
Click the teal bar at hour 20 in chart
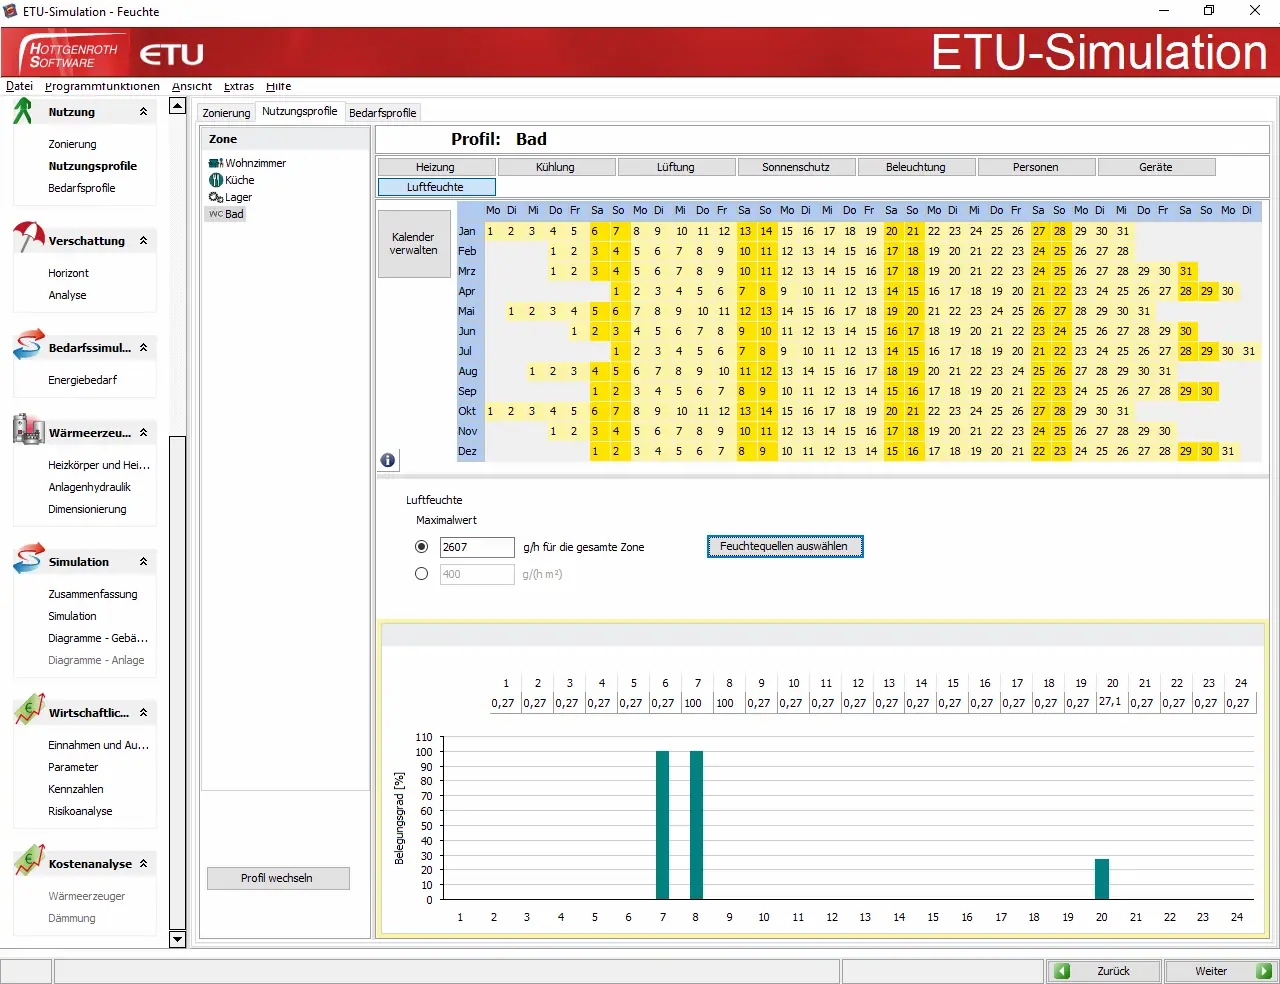click(x=1102, y=879)
